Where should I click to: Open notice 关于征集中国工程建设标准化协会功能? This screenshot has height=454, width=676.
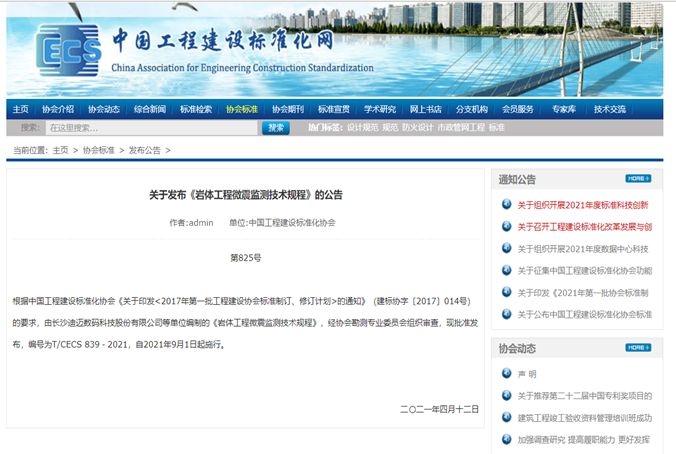[585, 271]
